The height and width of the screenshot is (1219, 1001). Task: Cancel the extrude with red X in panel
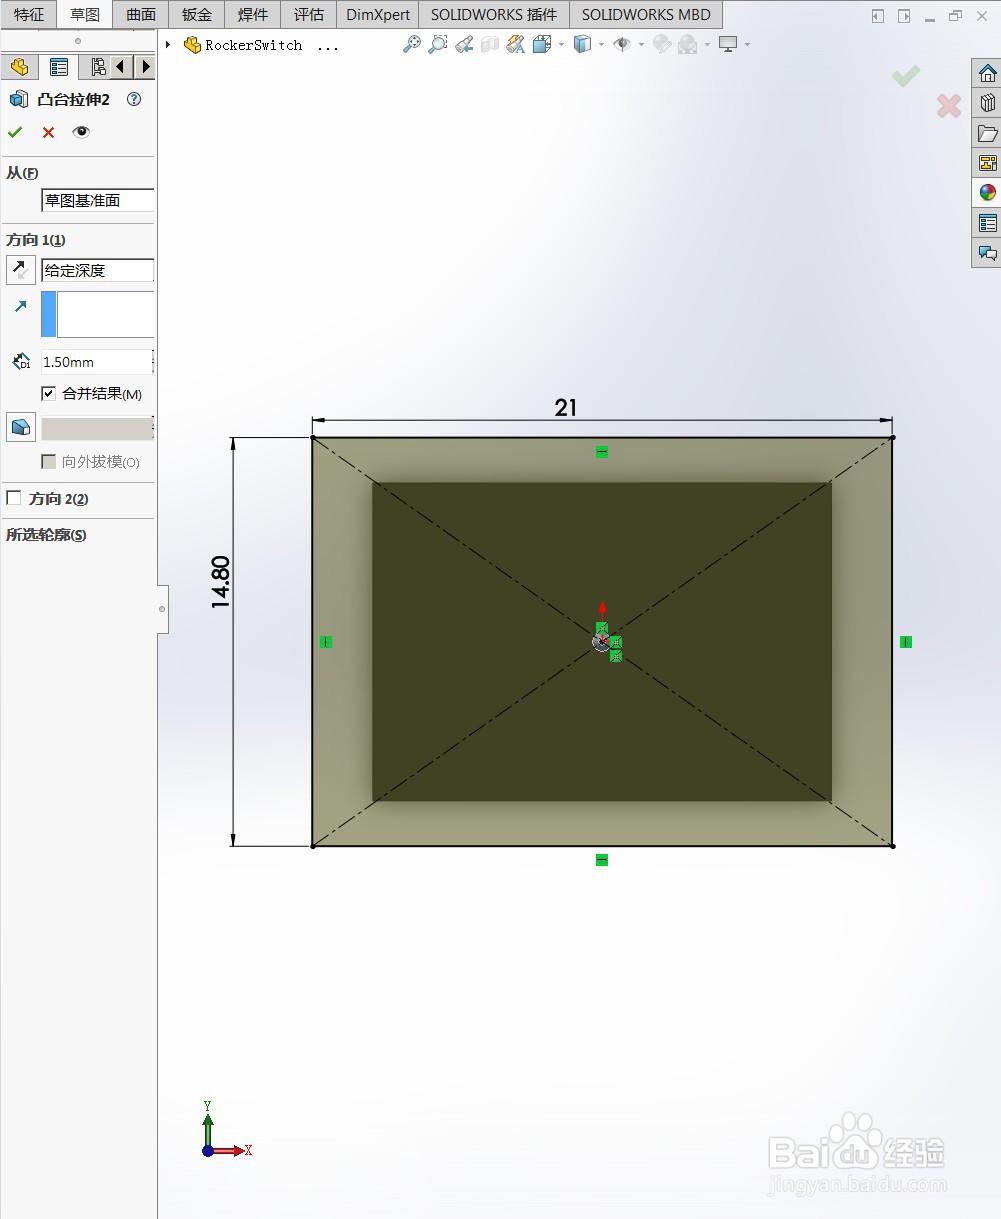point(48,132)
